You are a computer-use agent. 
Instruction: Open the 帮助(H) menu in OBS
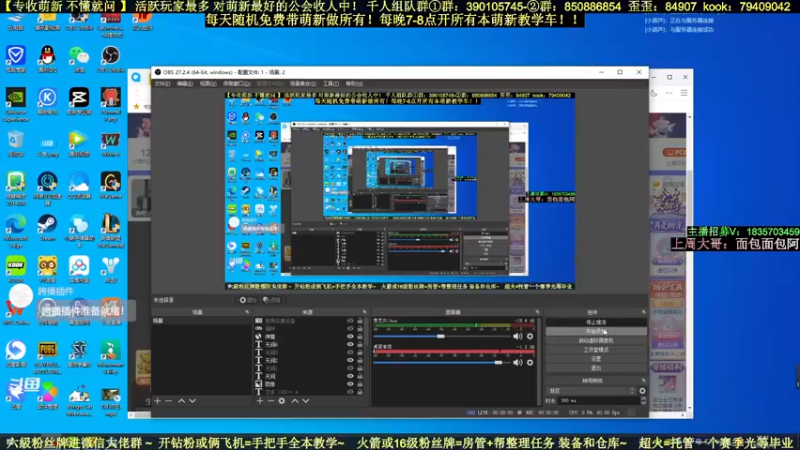click(354, 84)
